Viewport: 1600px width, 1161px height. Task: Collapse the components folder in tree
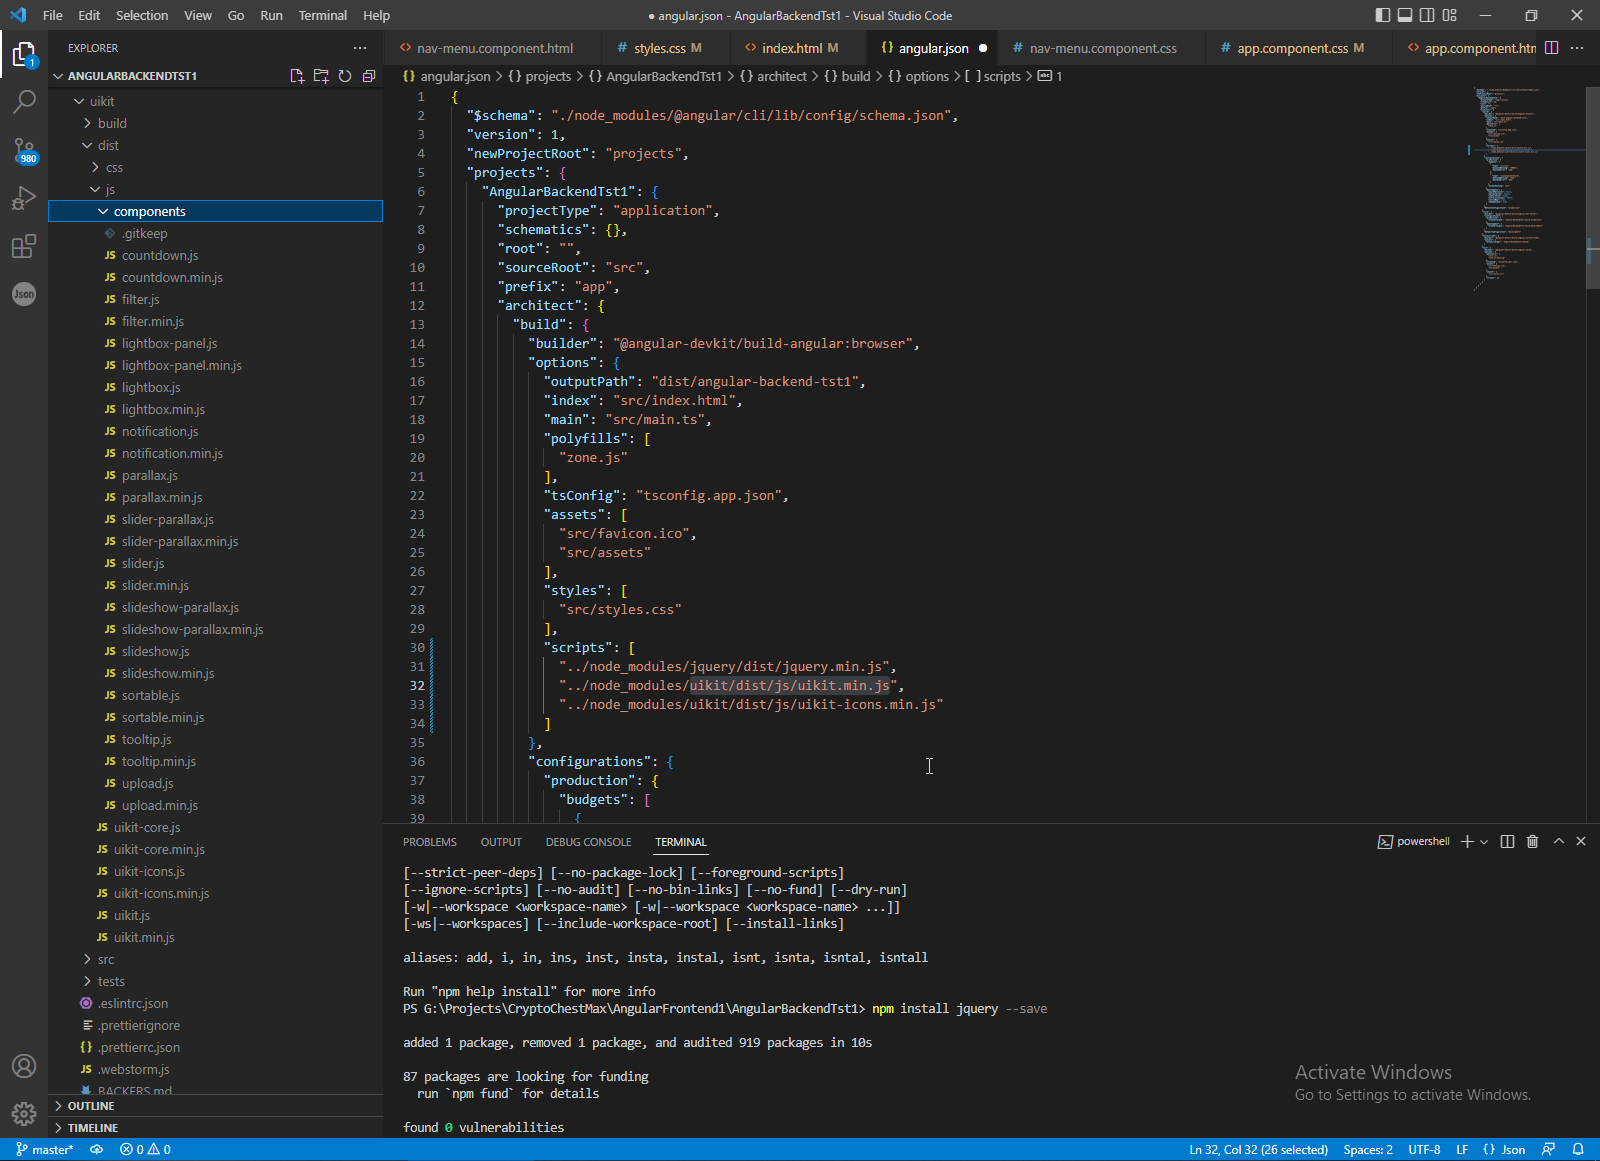tap(103, 212)
